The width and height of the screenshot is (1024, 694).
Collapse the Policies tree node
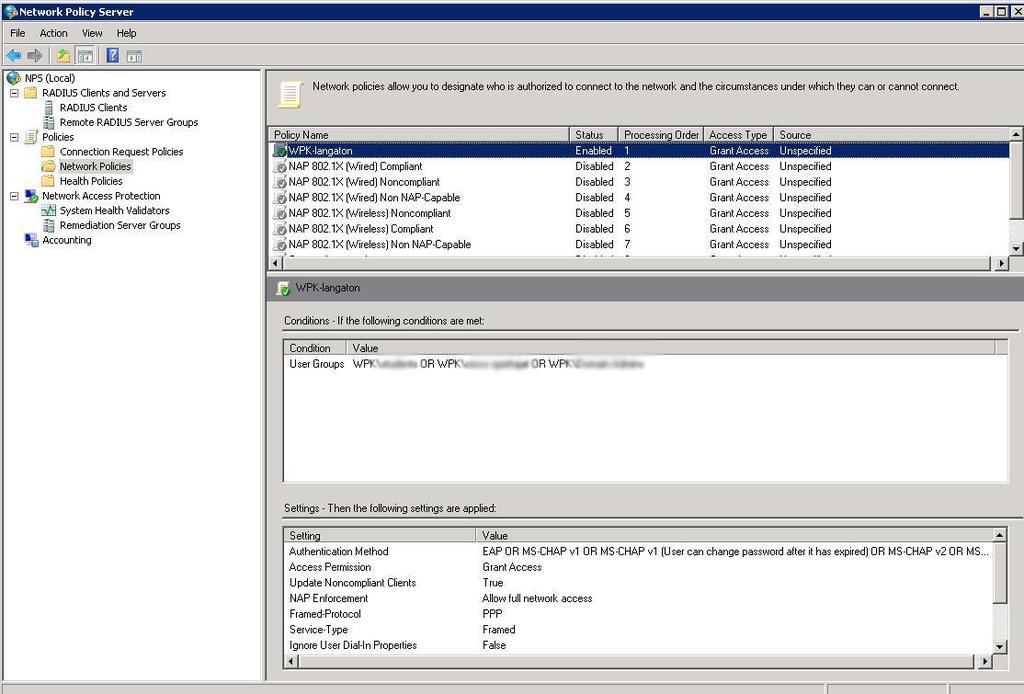click(14, 137)
